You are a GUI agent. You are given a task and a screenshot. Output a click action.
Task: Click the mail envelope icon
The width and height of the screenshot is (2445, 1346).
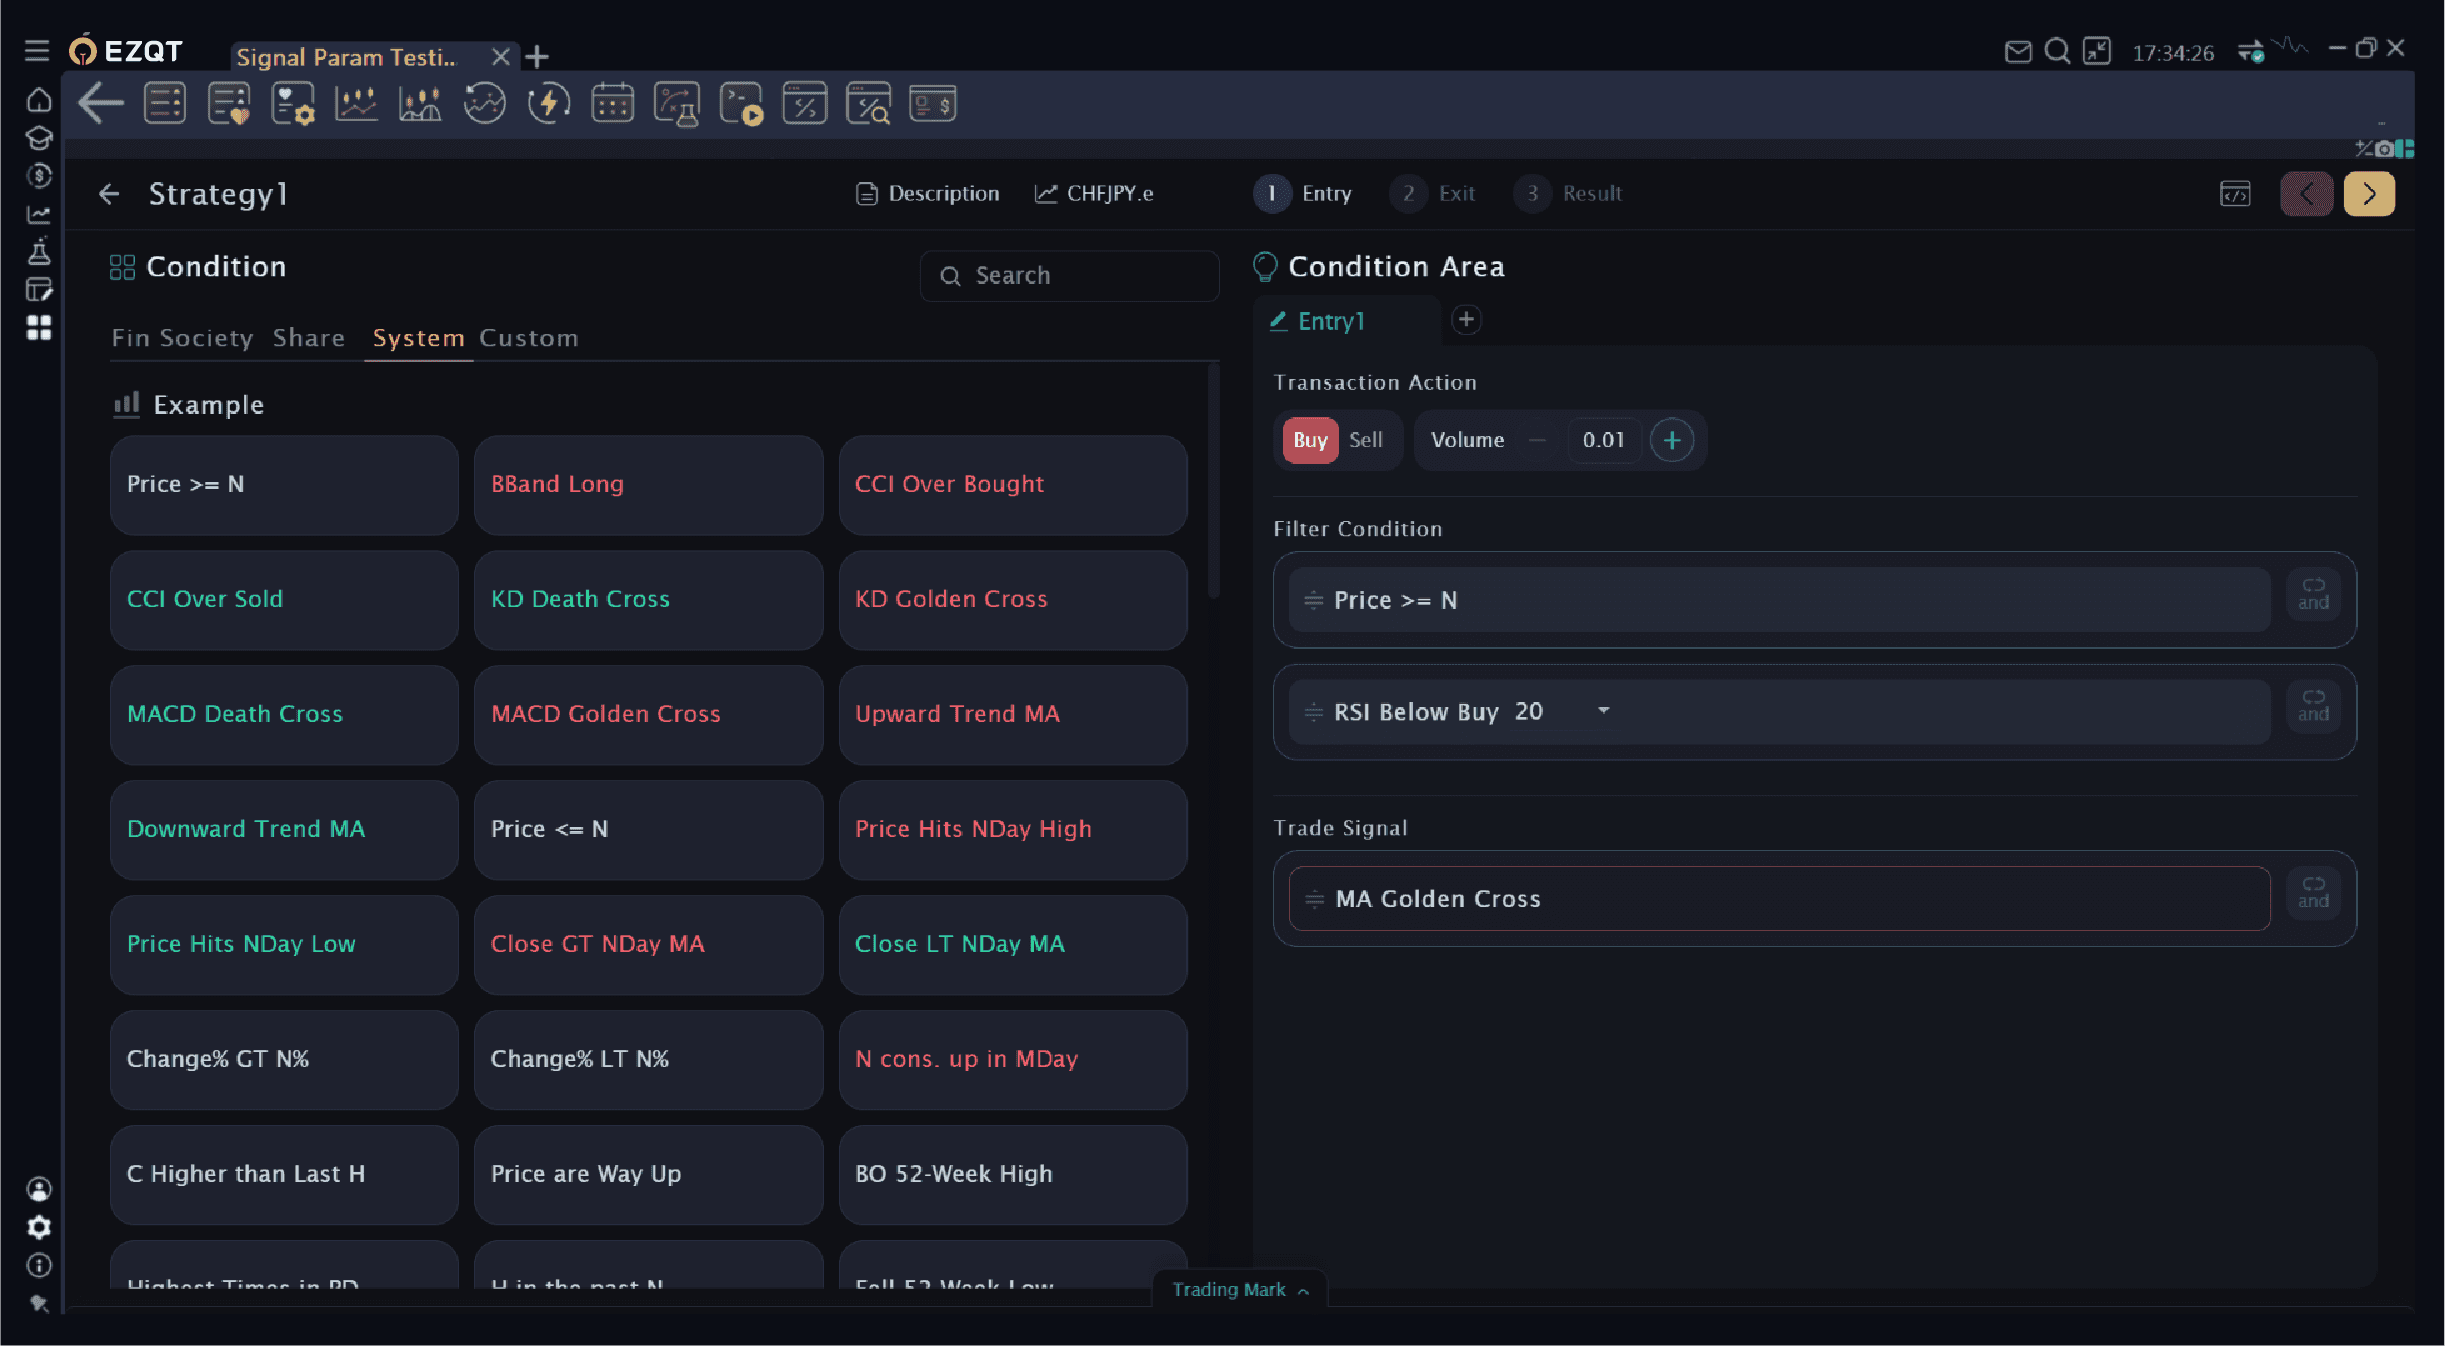point(2018,51)
